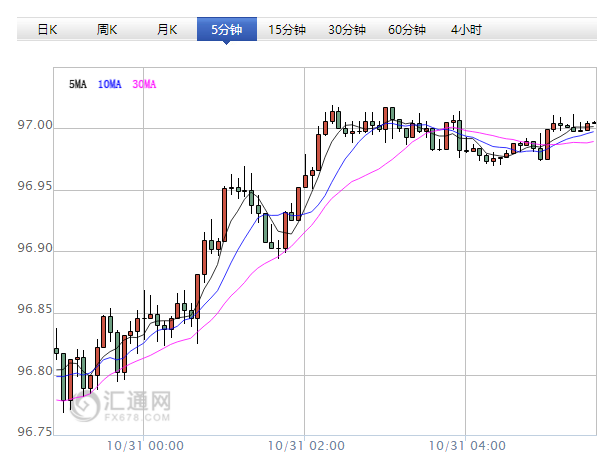Click the 96.95 price axis label

point(35,186)
